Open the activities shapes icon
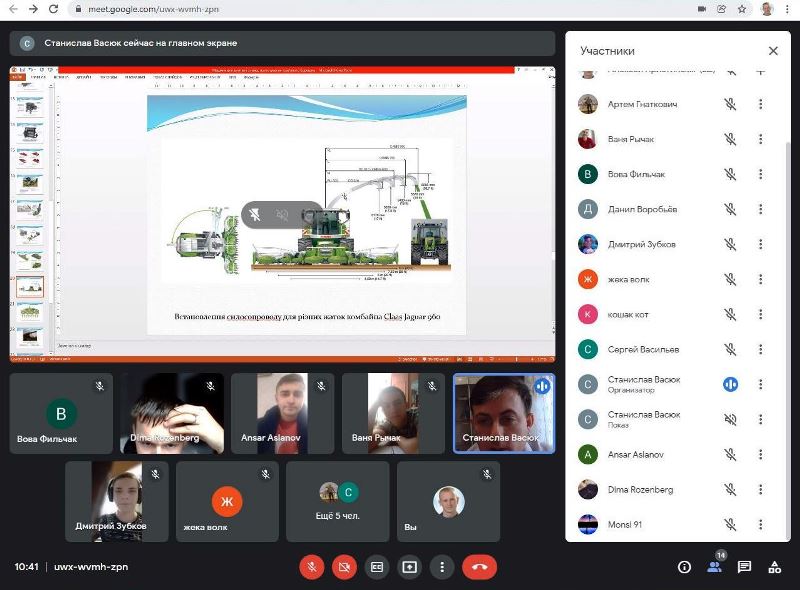Screen dimensions: 800x590 [x=774, y=567]
